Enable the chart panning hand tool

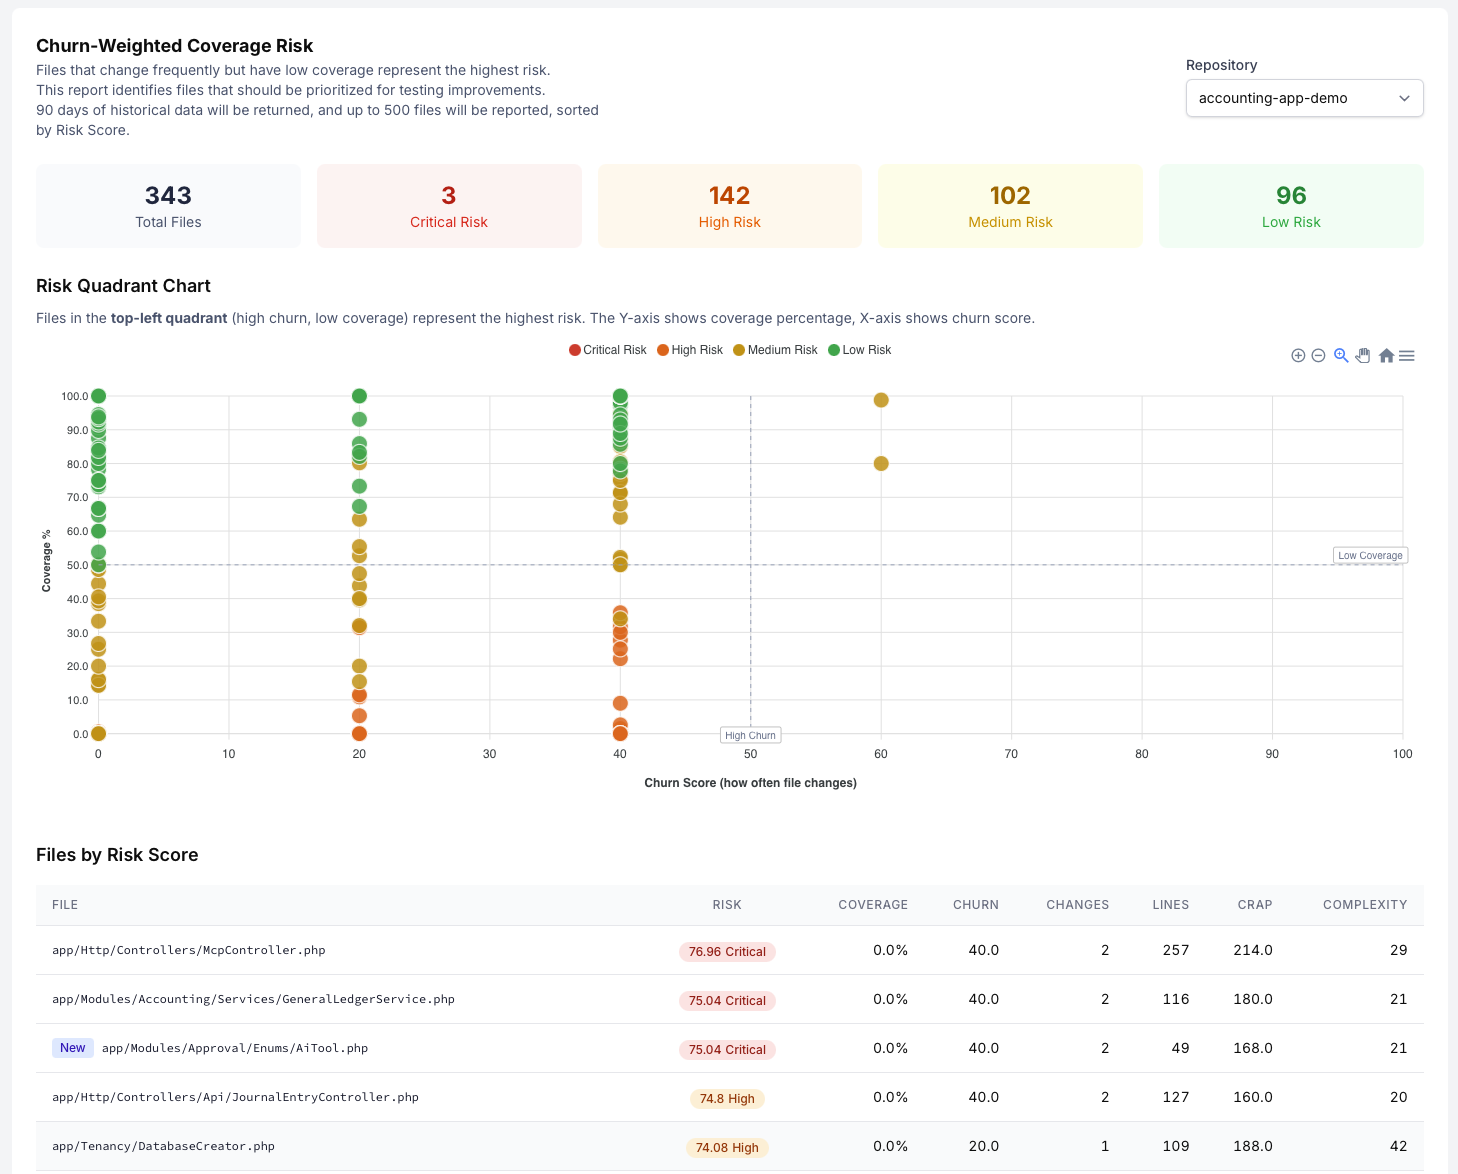tap(1363, 356)
